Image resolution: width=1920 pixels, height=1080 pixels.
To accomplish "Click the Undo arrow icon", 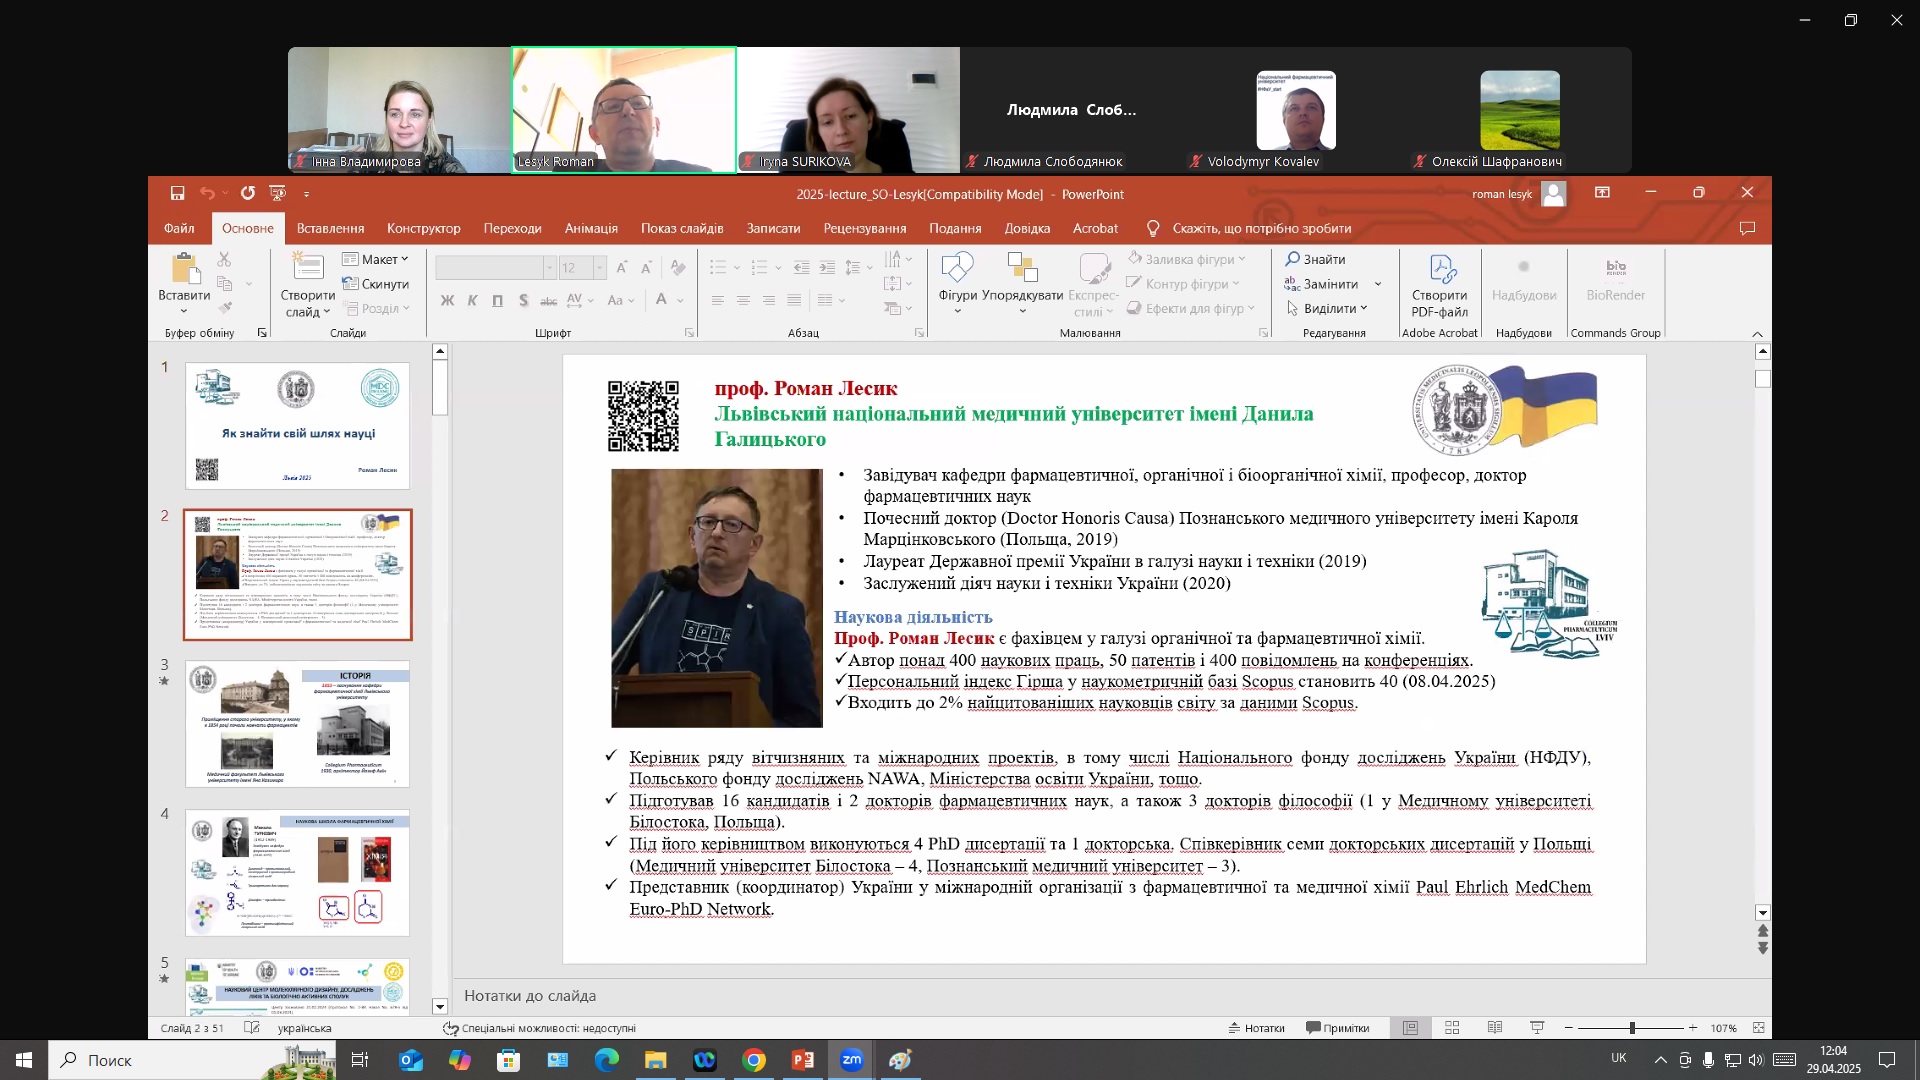I will click(x=206, y=193).
